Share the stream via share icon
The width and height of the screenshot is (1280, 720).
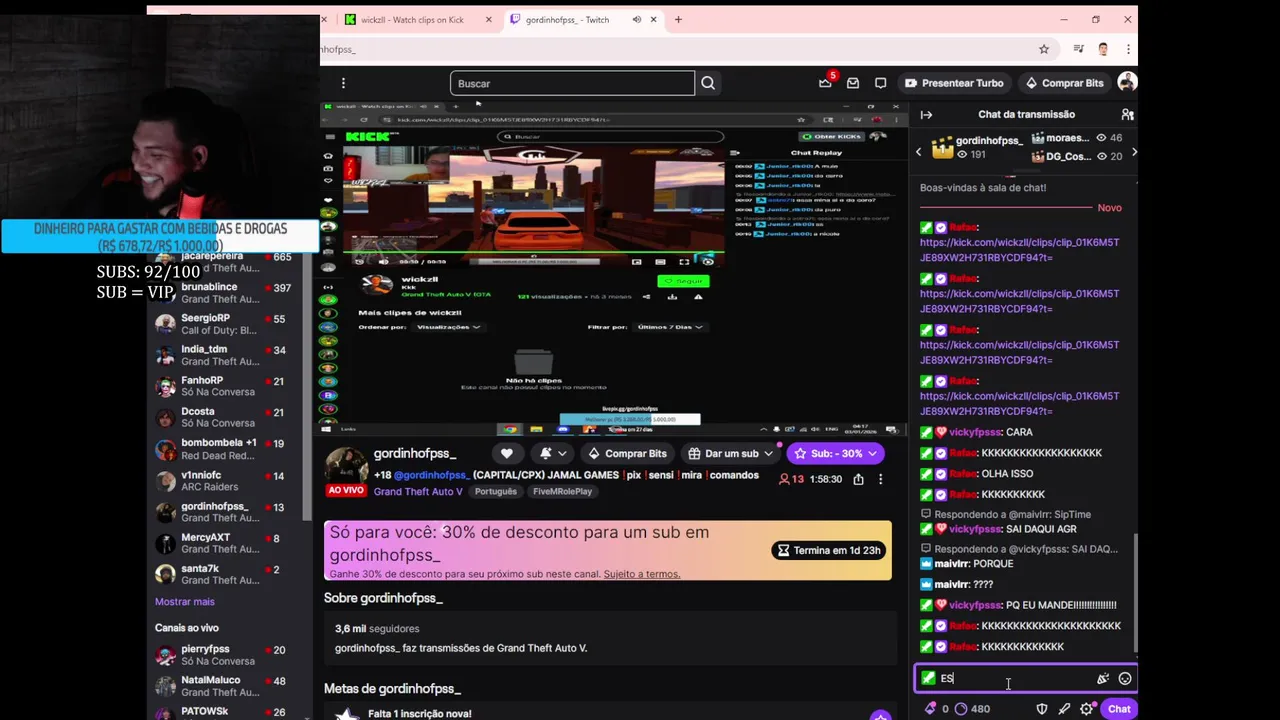[x=858, y=479]
